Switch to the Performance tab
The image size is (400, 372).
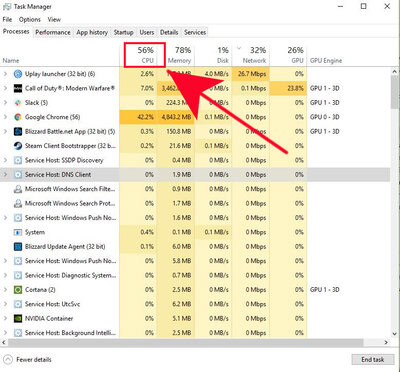coord(53,32)
